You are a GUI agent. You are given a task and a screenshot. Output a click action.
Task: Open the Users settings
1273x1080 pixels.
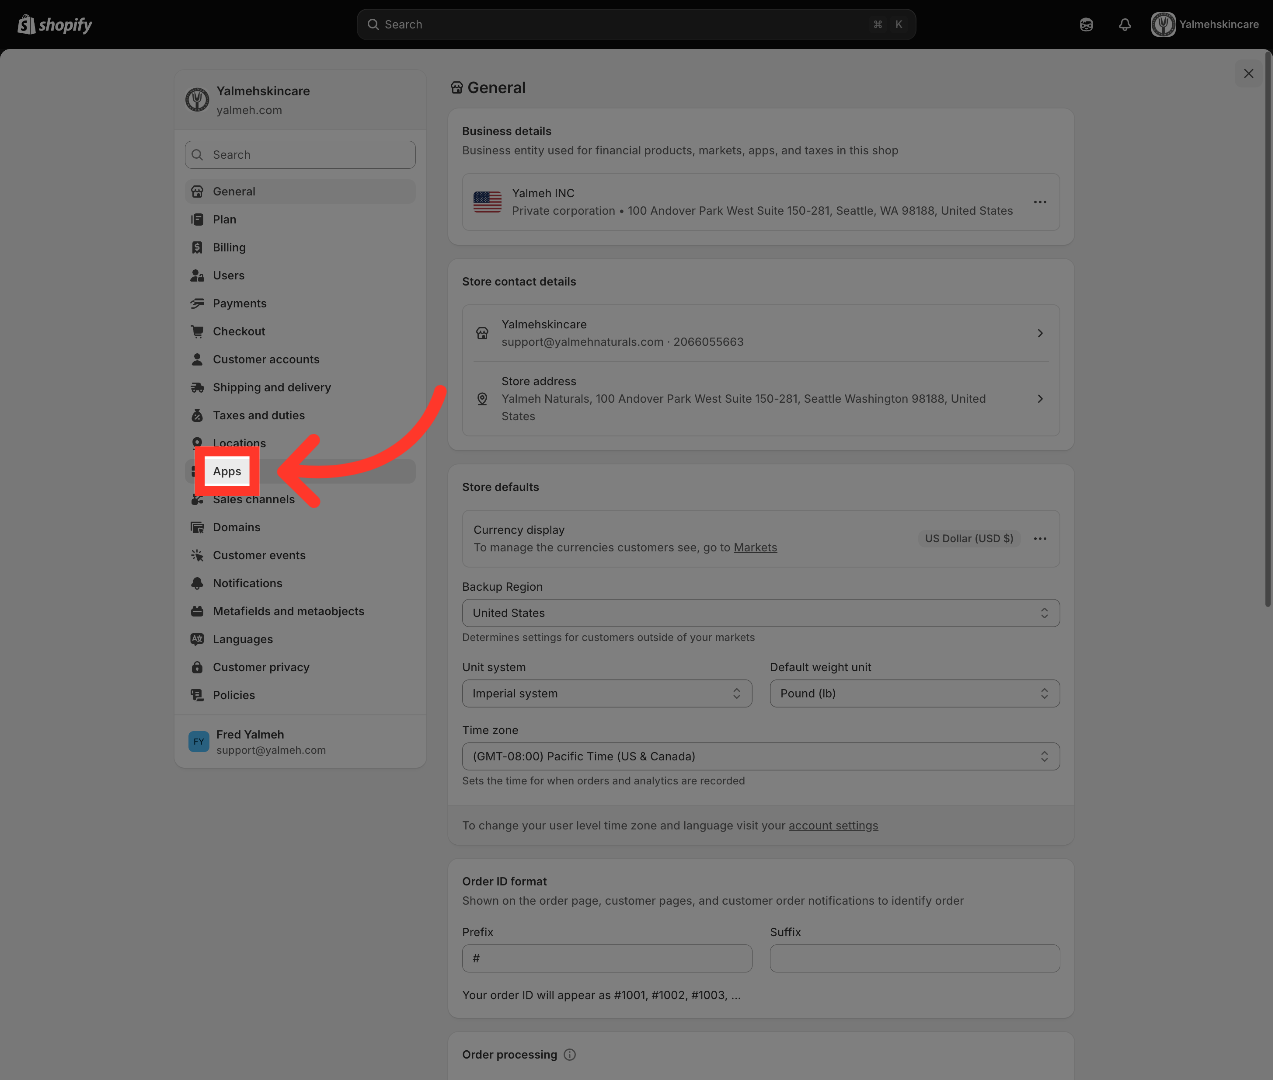pos(300,275)
